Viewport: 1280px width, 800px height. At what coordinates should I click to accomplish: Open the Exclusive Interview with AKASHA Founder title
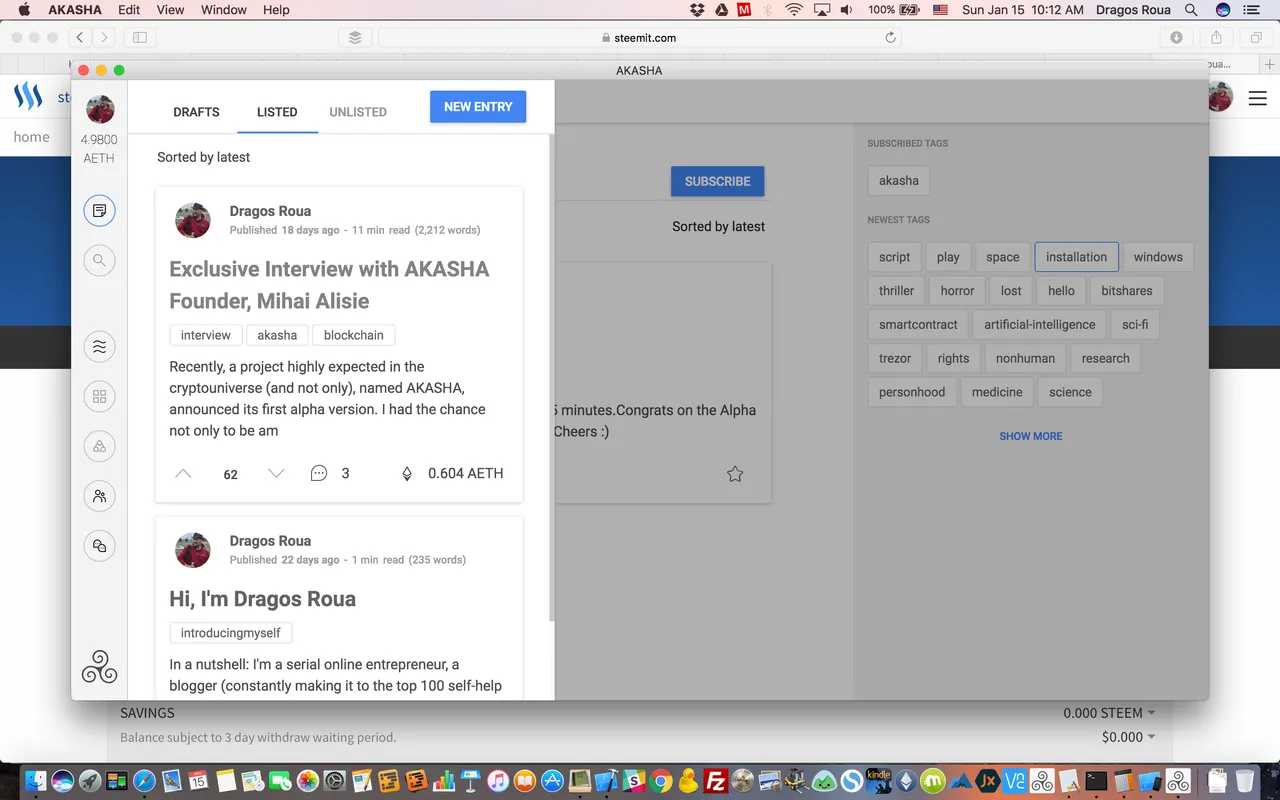(330, 285)
